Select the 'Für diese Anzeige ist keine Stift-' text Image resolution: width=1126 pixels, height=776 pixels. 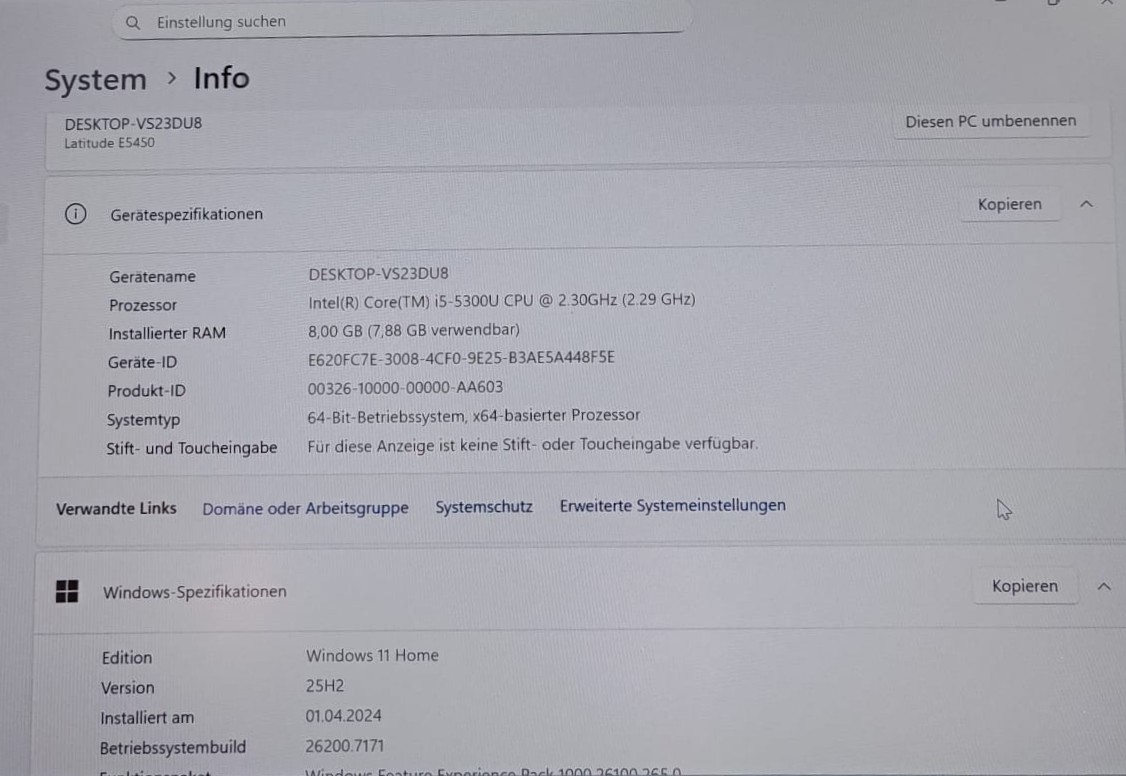coord(532,445)
